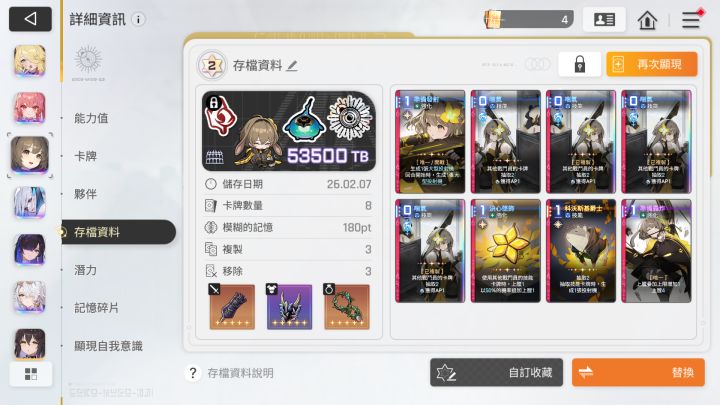
Task: Toggle the save data lock button
Action: [x=579, y=64]
